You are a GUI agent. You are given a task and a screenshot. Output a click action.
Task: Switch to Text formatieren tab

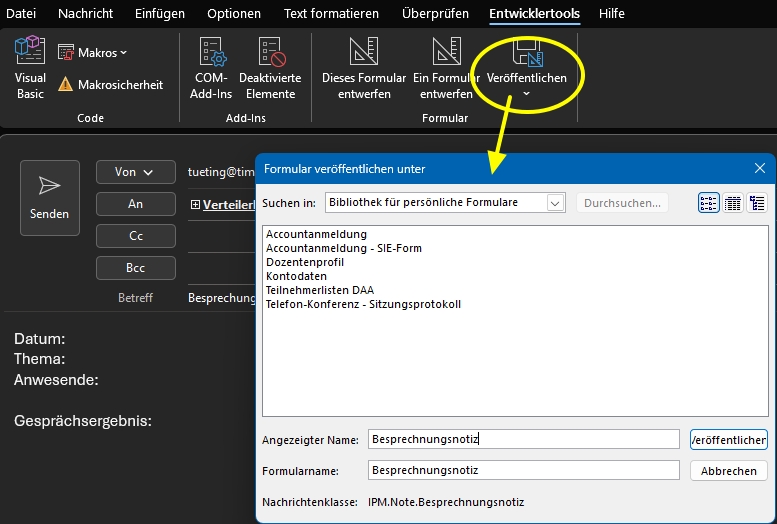(332, 13)
